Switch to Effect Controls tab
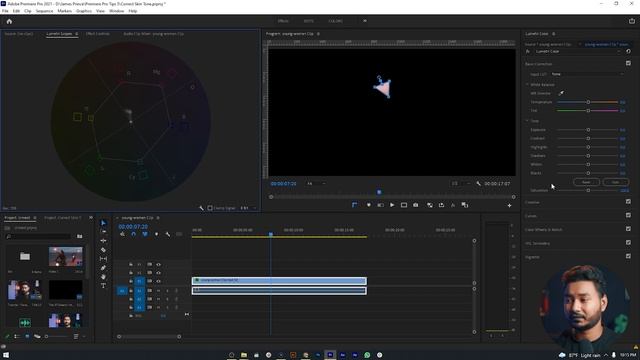 [x=98, y=34]
